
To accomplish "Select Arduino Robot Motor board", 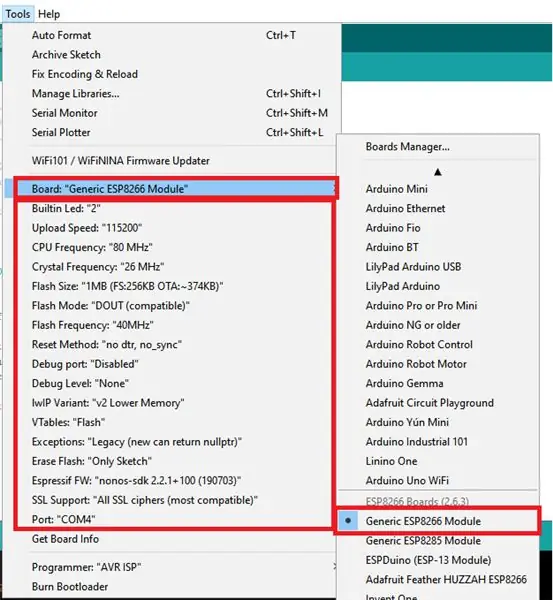I will [438, 364].
